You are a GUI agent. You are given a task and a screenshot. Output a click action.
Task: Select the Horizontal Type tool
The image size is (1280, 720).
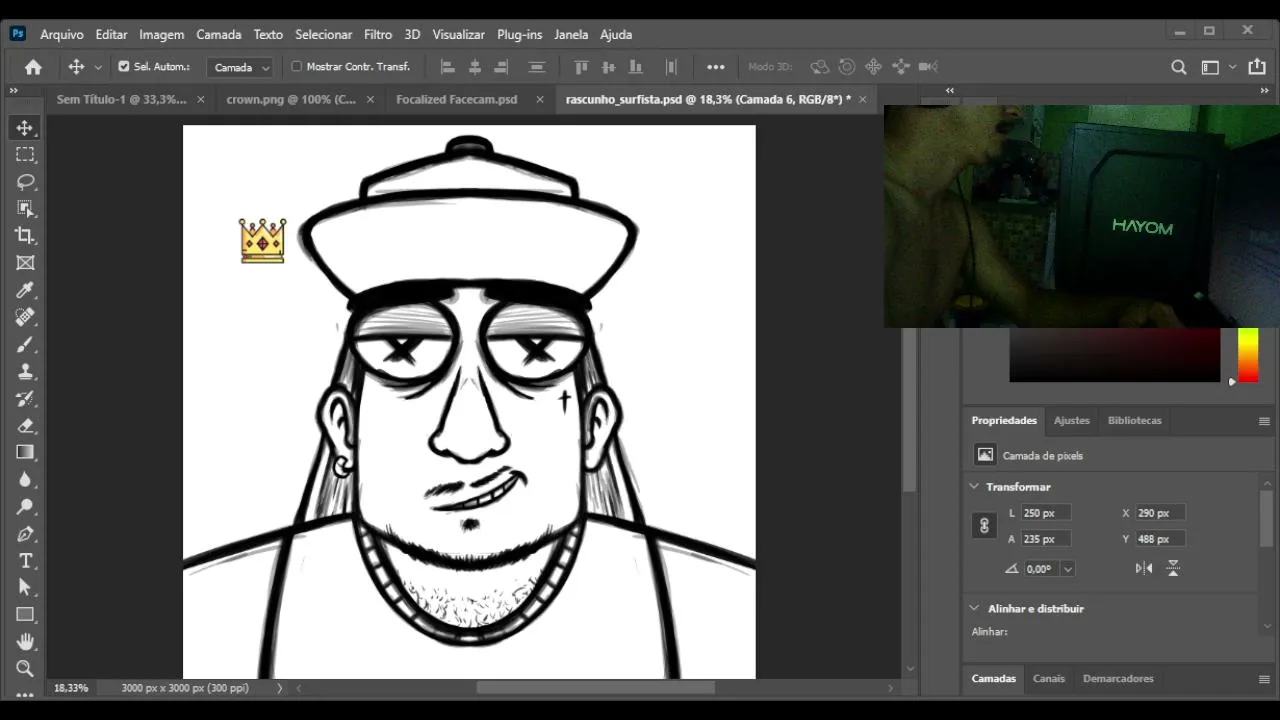coord(25,560)
